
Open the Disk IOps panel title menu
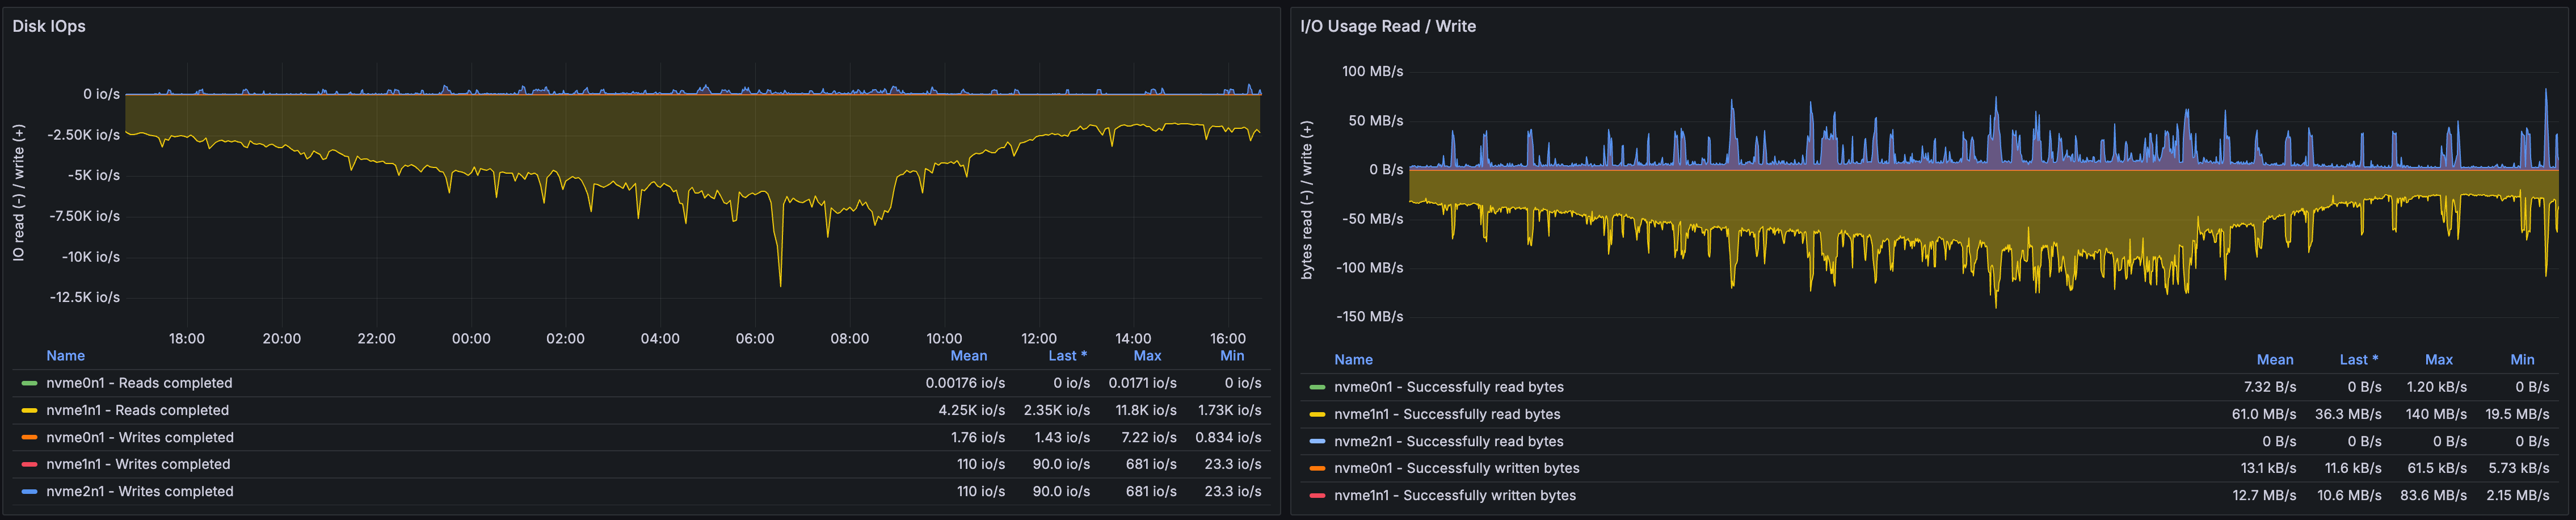pos(49,26)
